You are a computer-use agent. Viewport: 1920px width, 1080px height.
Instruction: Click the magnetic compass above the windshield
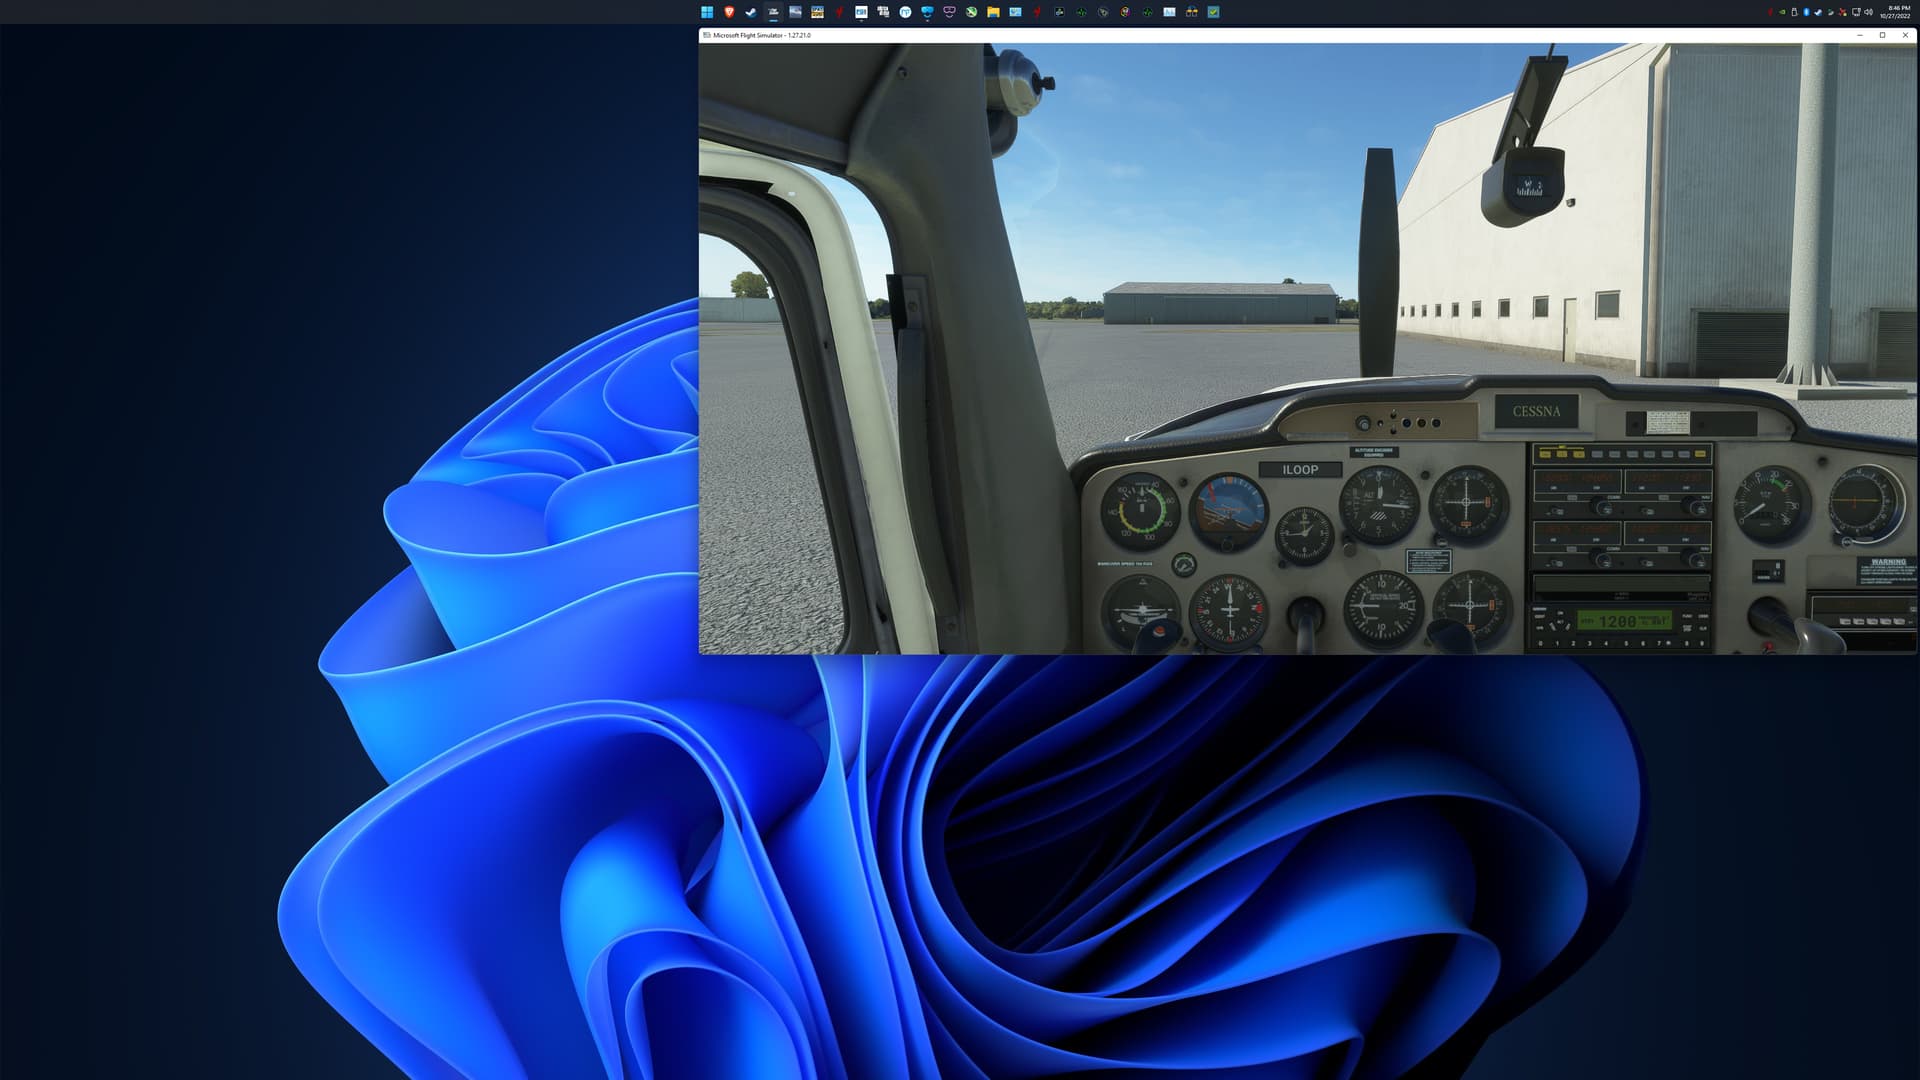coord(1528,186)
